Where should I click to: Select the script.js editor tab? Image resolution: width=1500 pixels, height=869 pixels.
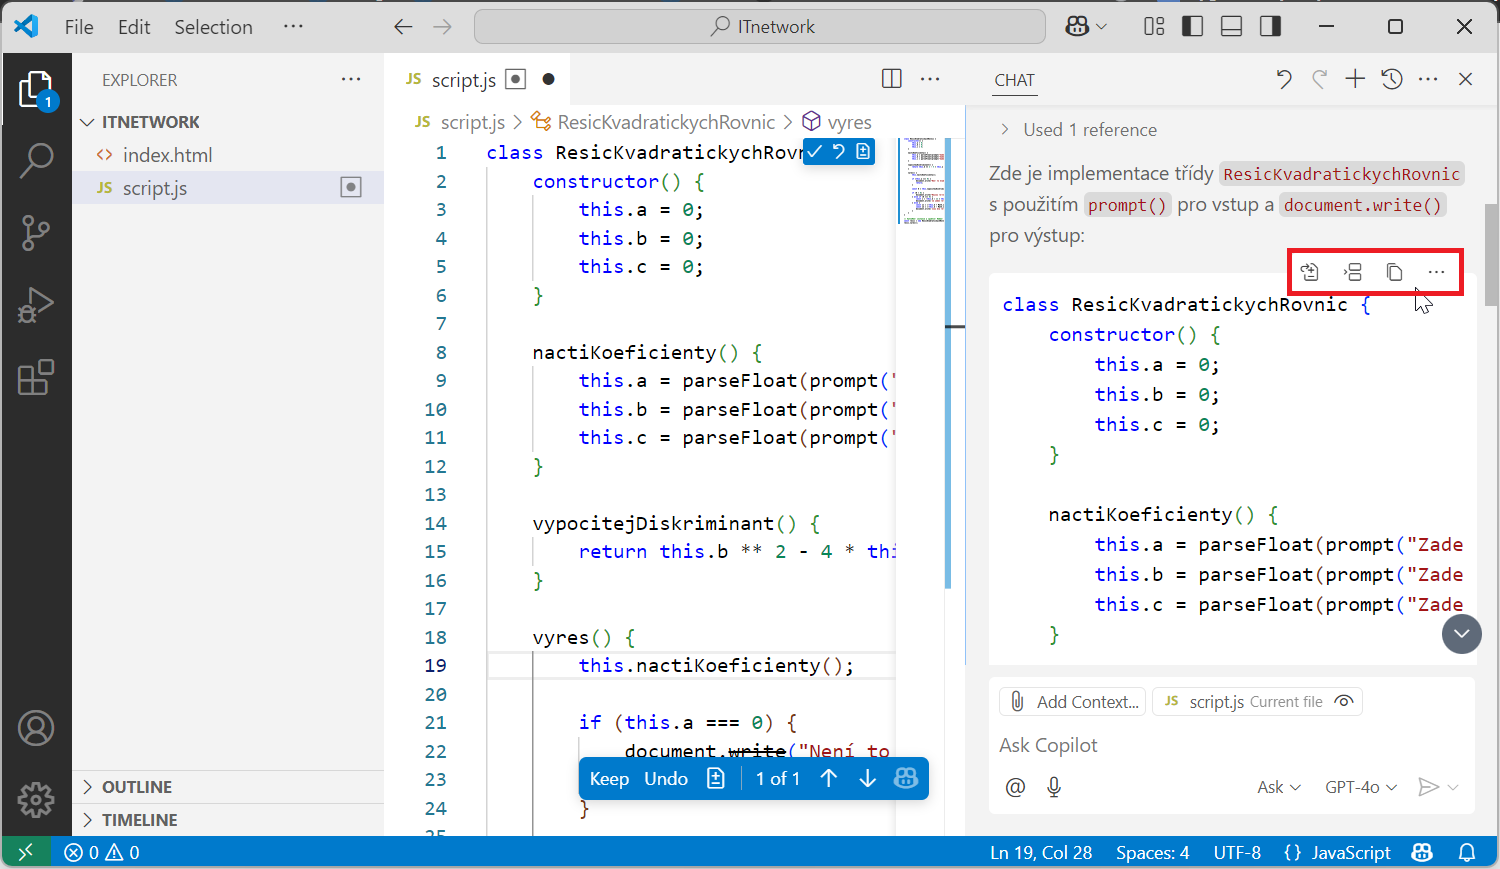click(463, 80)
